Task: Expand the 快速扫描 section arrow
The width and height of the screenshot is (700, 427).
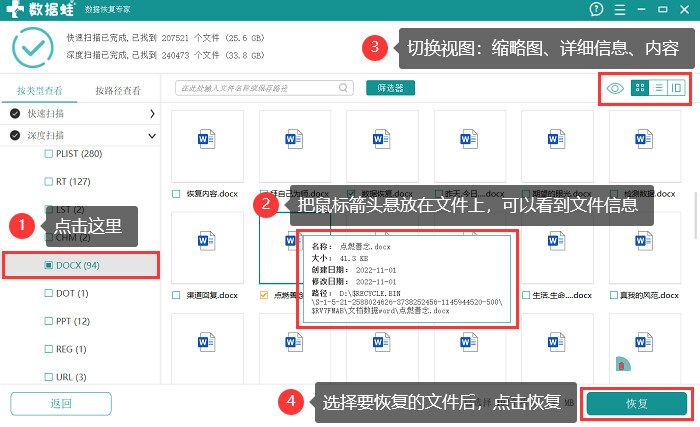Action: click(152, 114)
